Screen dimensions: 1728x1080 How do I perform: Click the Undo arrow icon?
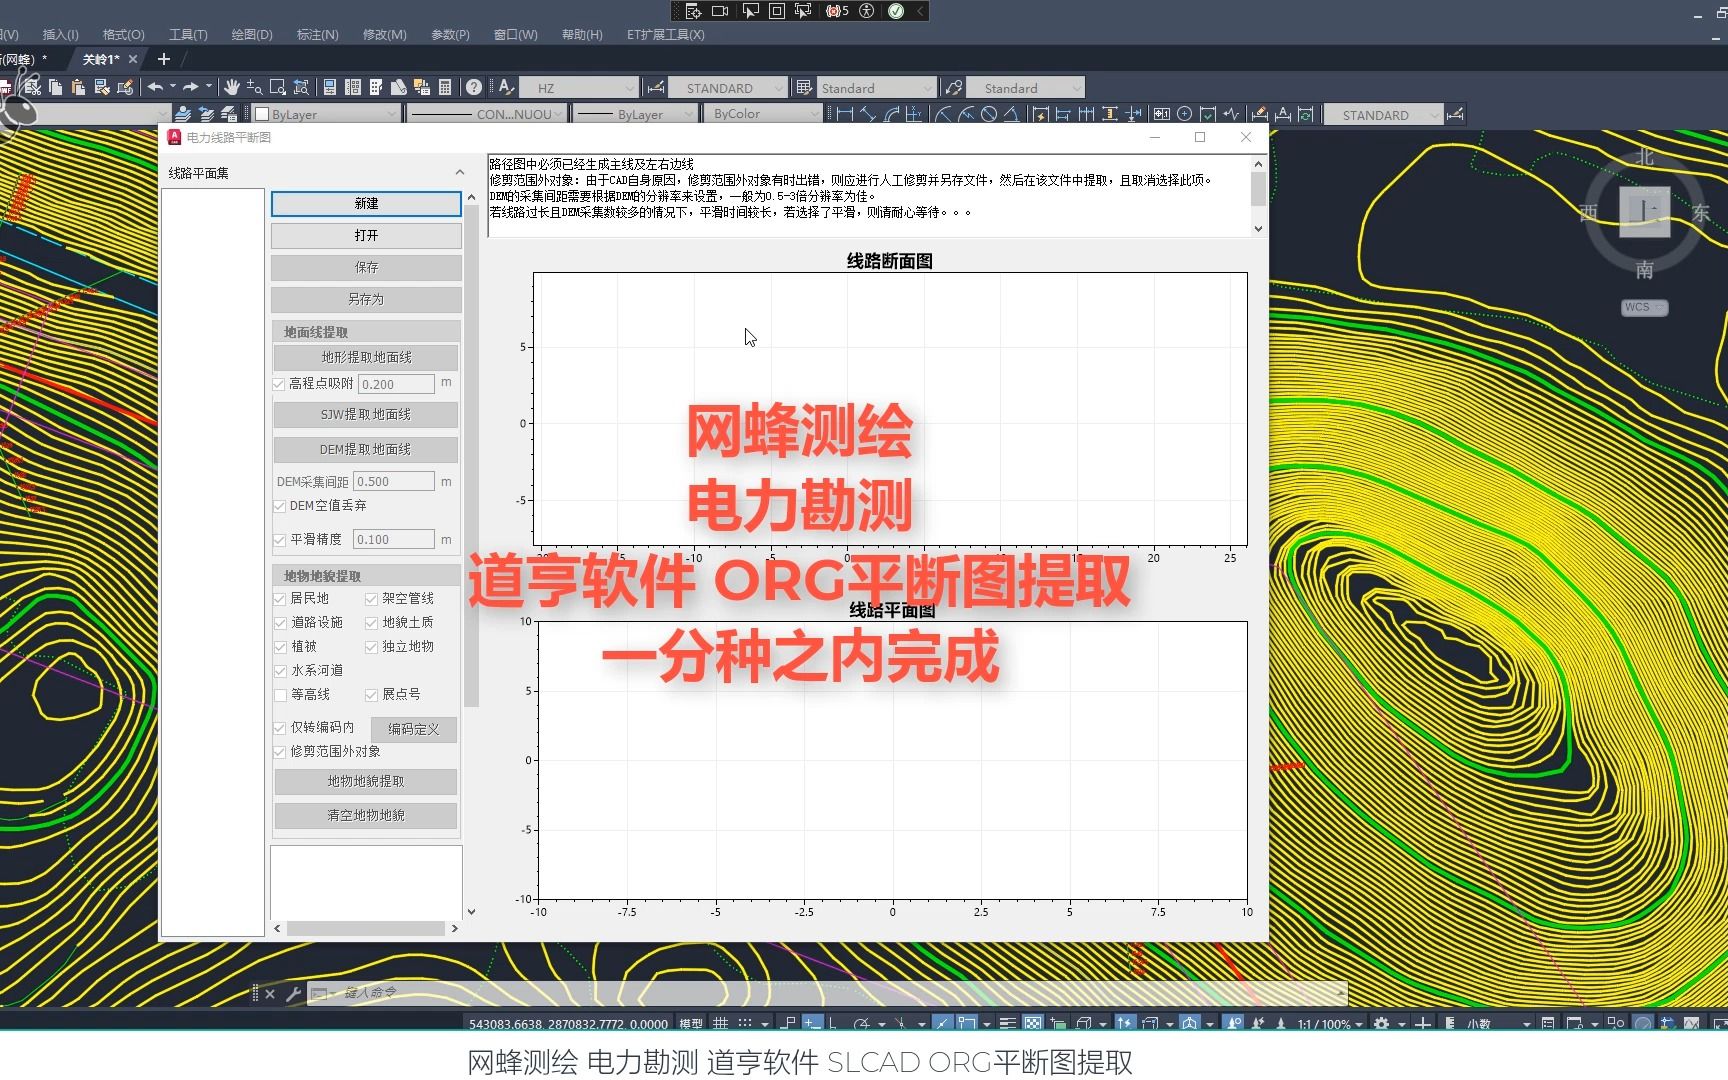pyautogui.click(x=155, y=87)
